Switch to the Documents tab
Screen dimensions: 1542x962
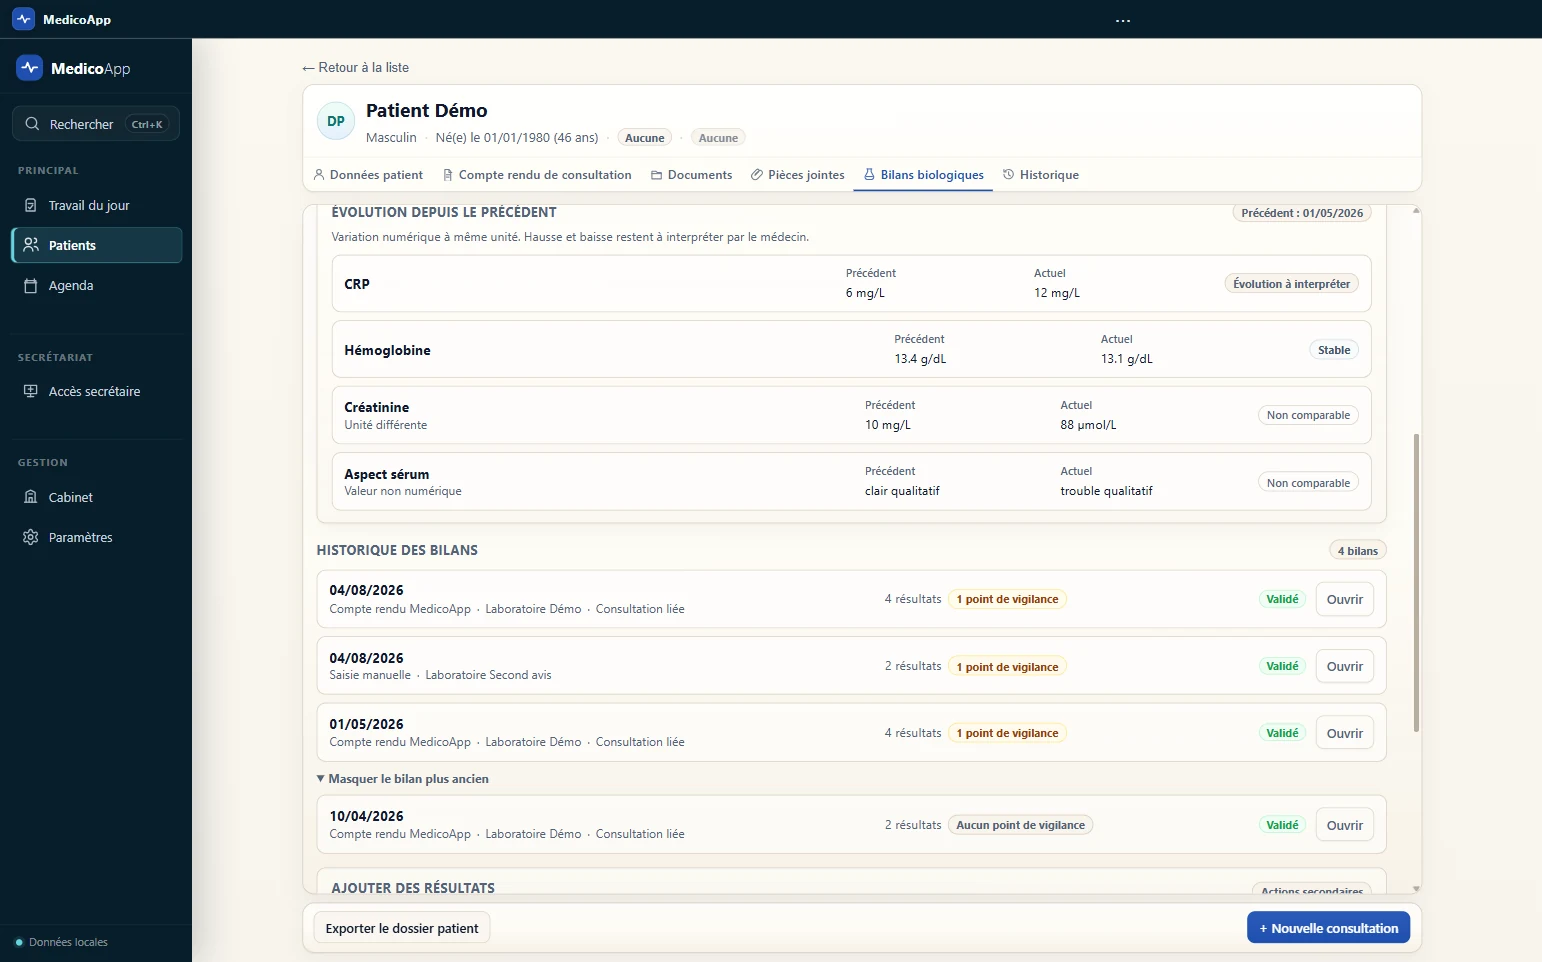[x=691, y=174]
